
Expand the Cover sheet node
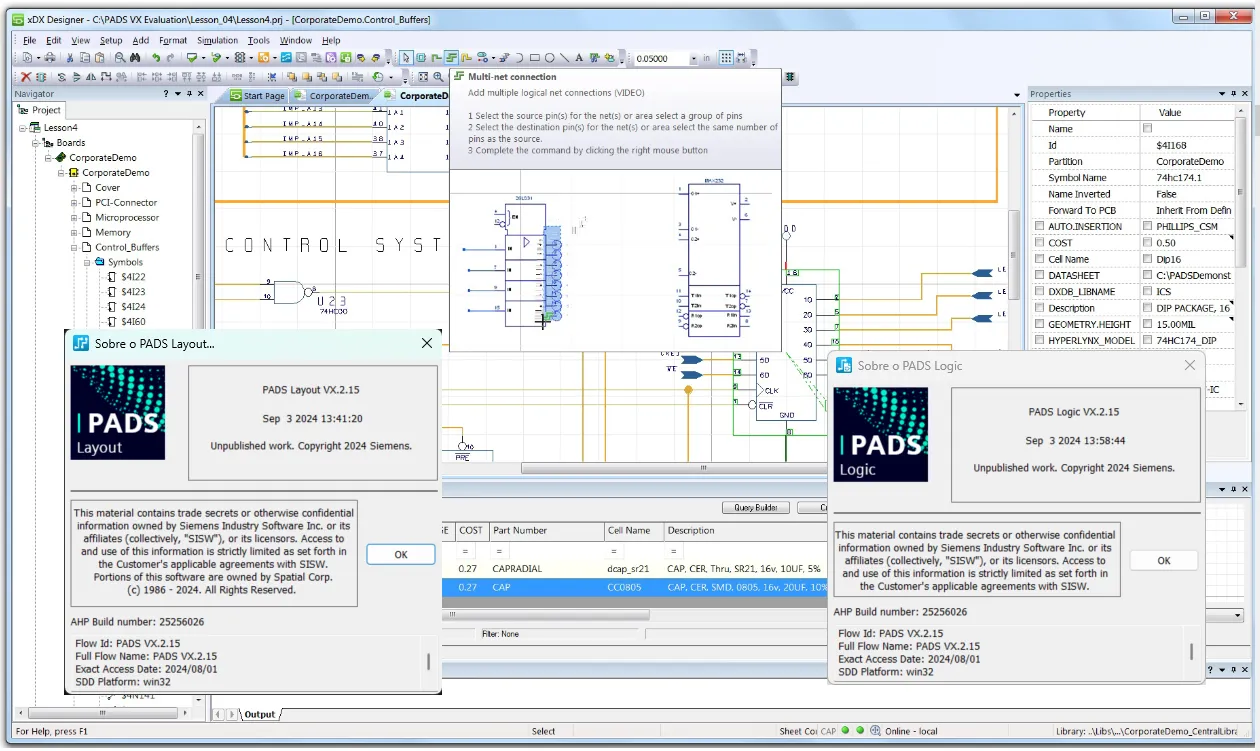pyautogui.click(x=74, y=188)
